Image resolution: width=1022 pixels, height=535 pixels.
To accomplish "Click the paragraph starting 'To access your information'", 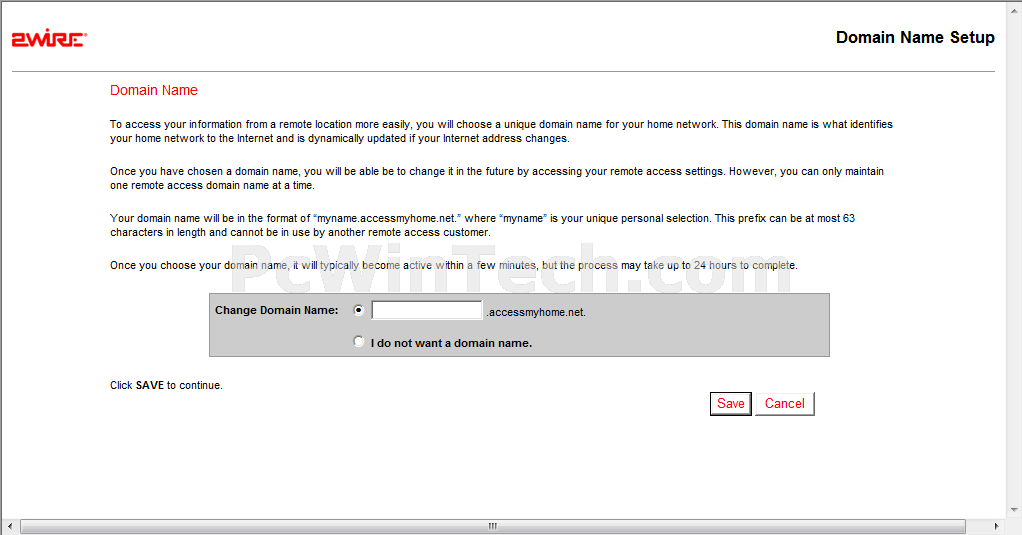I will coord(501,131).
